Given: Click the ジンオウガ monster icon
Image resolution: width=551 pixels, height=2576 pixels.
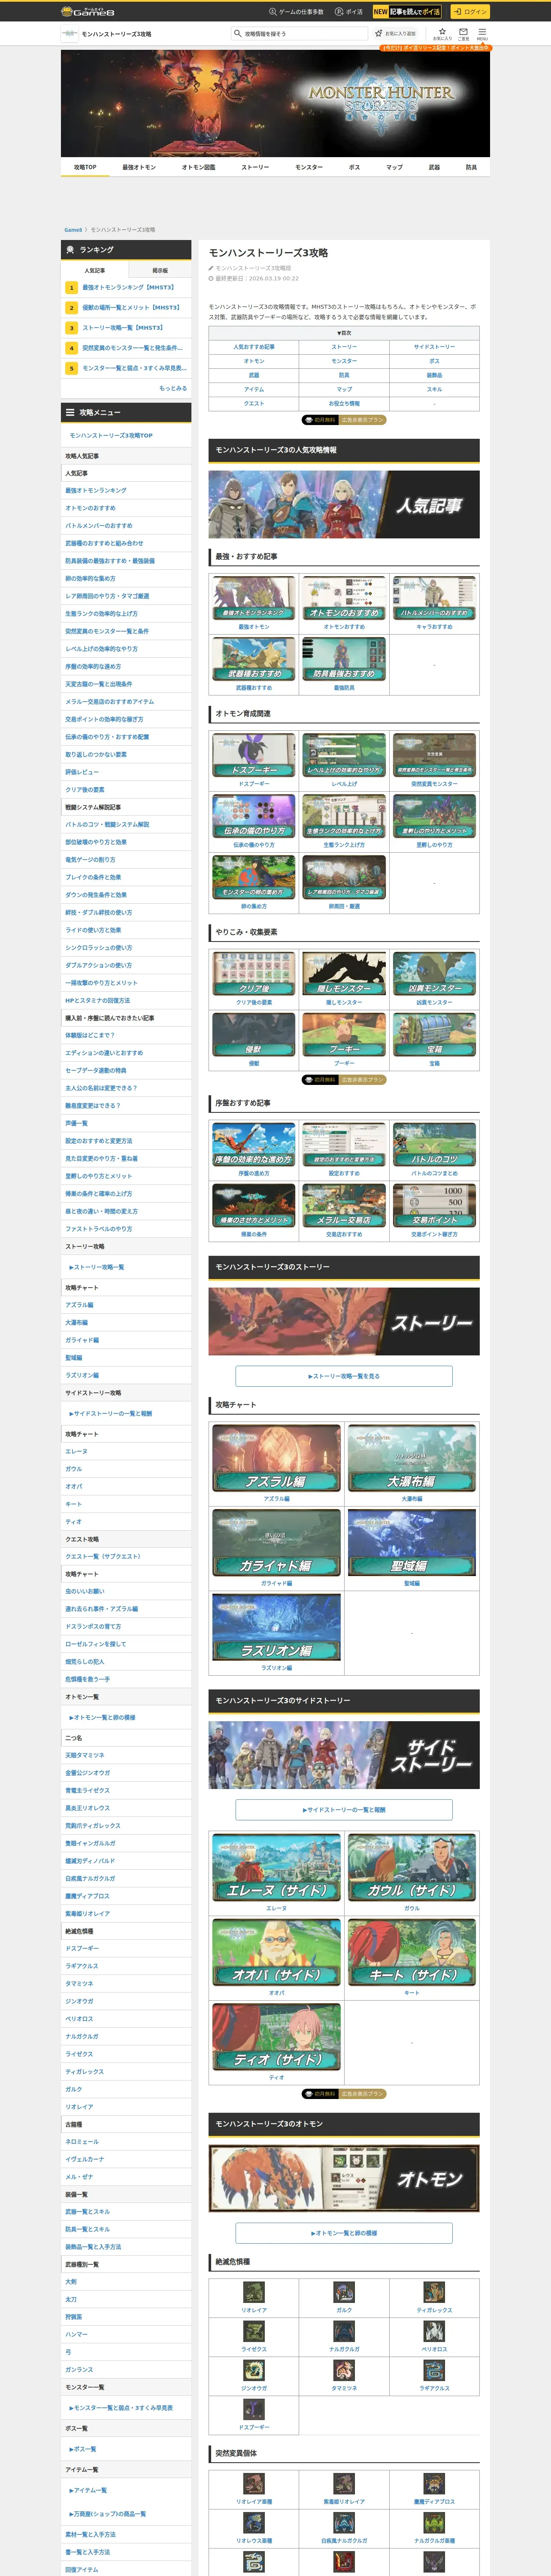Looking at the screenshot, I should pos(254,2370).
